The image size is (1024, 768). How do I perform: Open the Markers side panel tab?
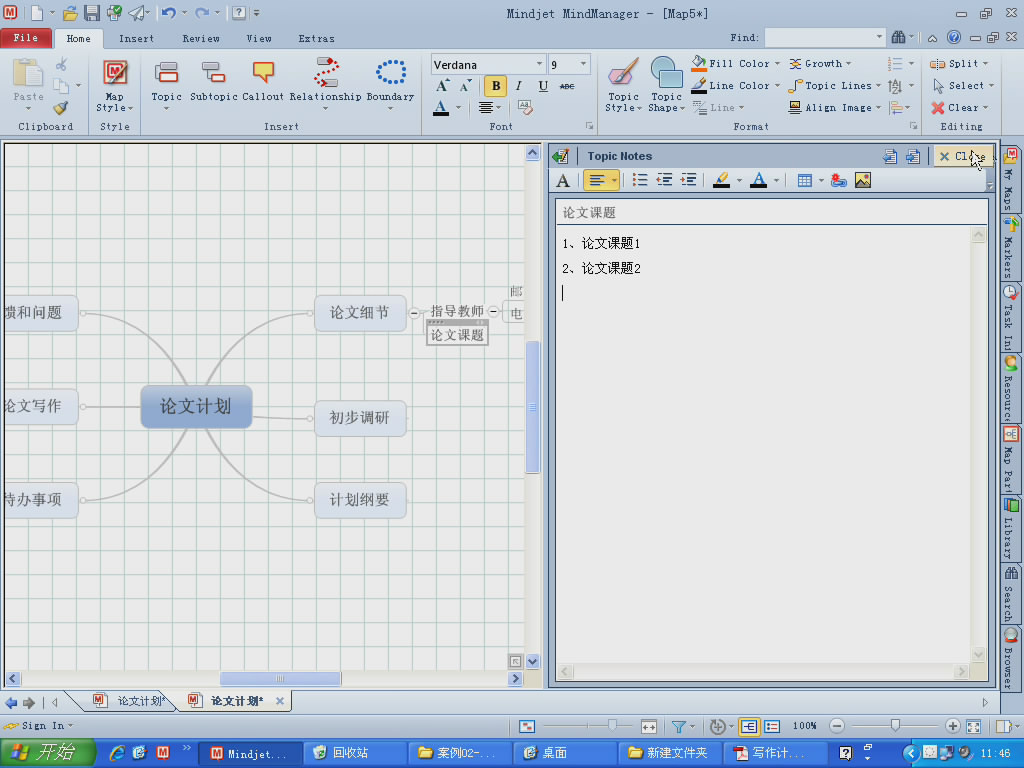(x=1010, y=248)
